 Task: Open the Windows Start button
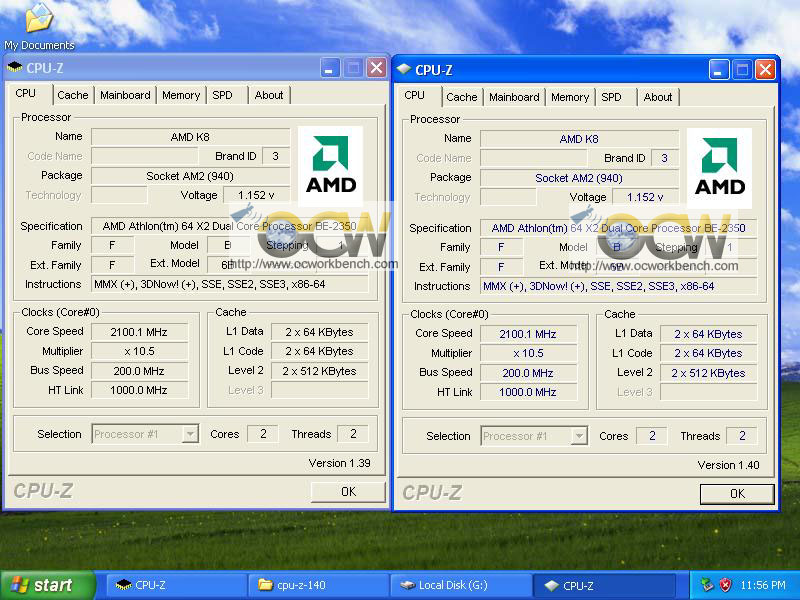(x=48, y=585)
